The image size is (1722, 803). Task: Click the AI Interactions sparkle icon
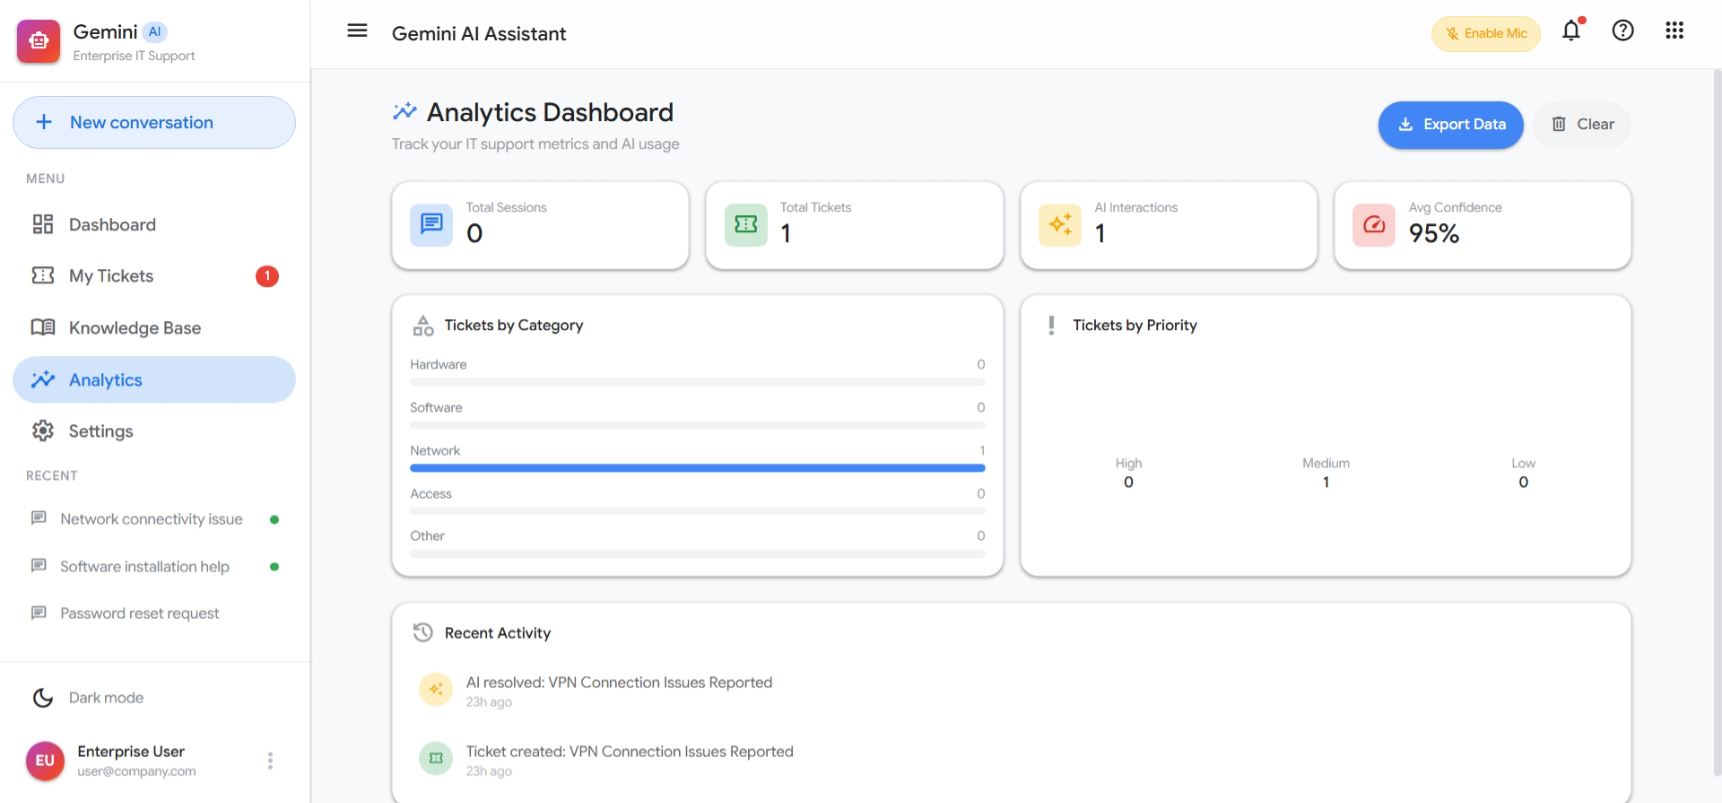click(1060, 224)
